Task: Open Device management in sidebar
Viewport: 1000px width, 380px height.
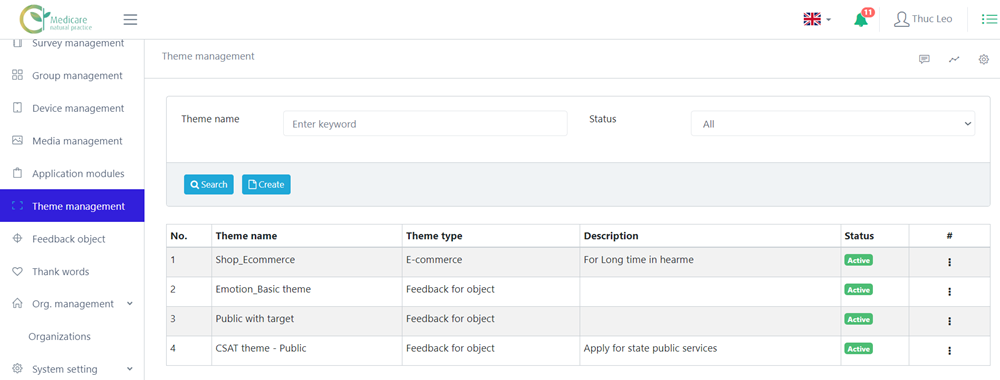Action: pos(72,108)
